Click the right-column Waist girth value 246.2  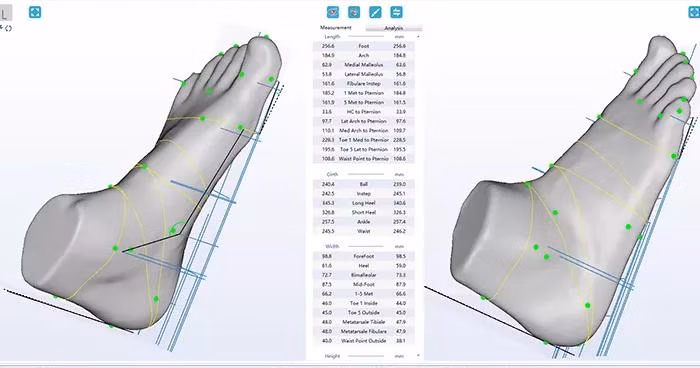[x=399, y=231]
